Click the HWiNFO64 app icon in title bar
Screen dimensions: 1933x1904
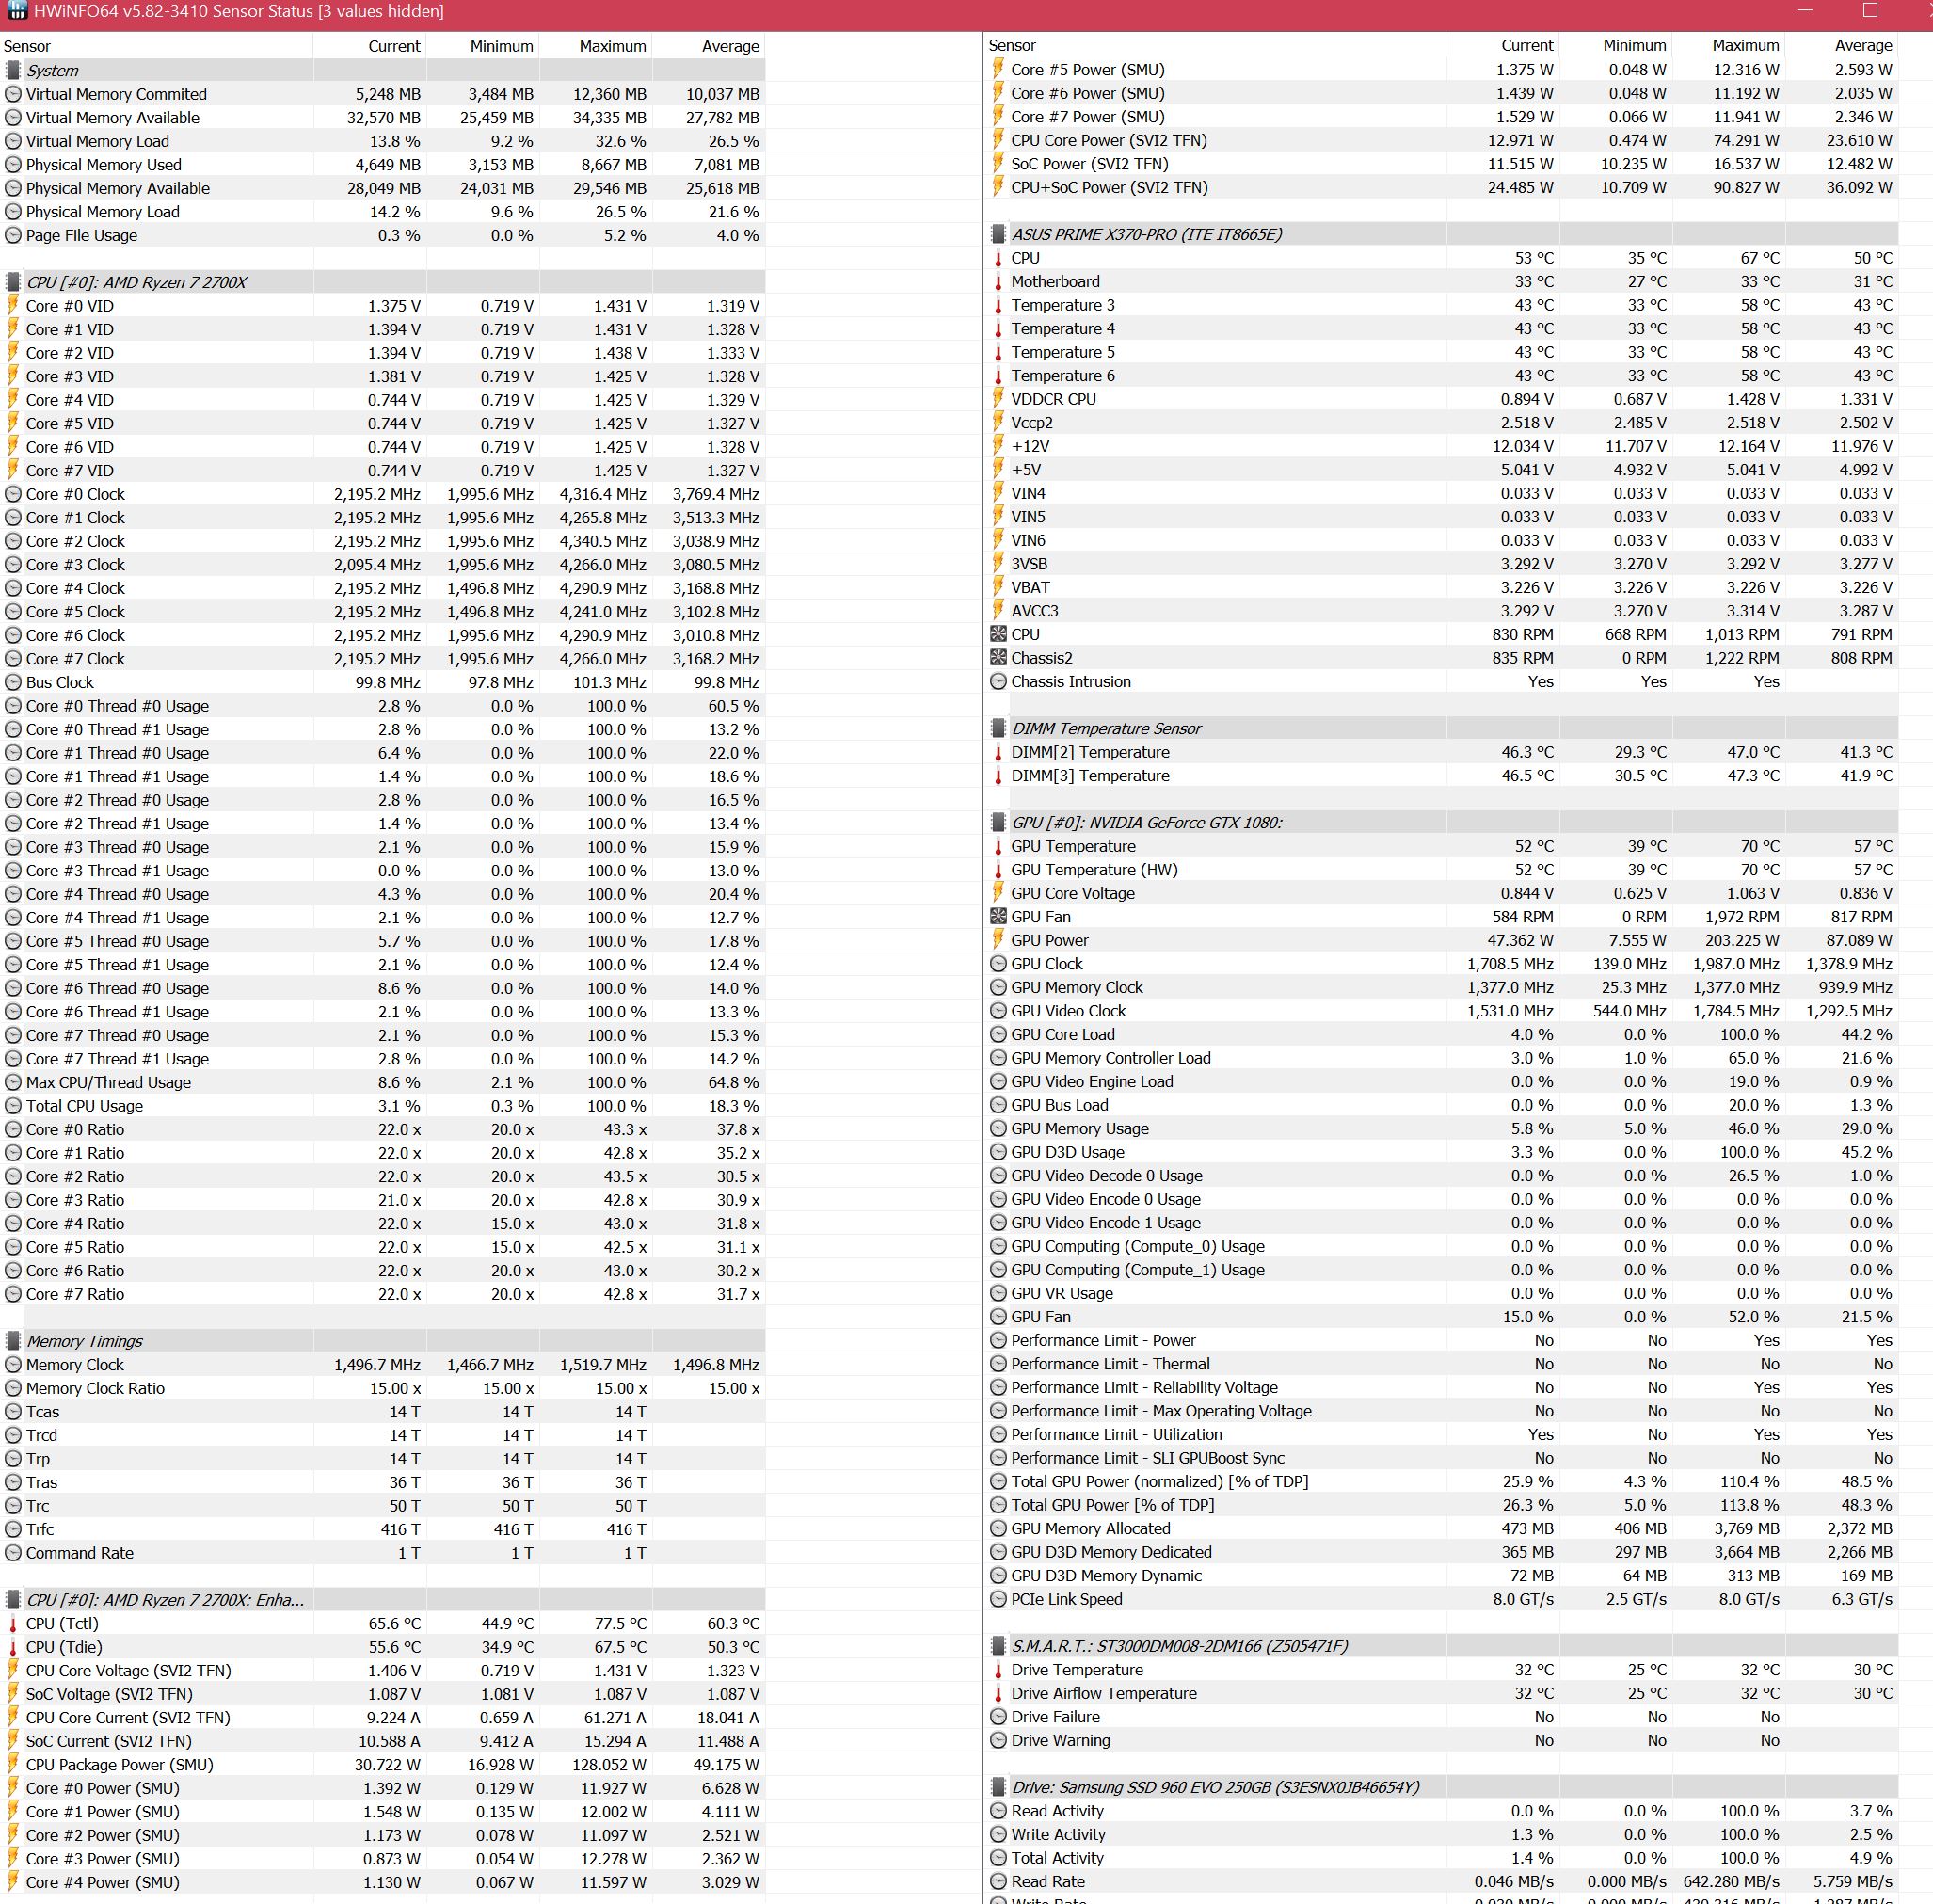point(17,11)
